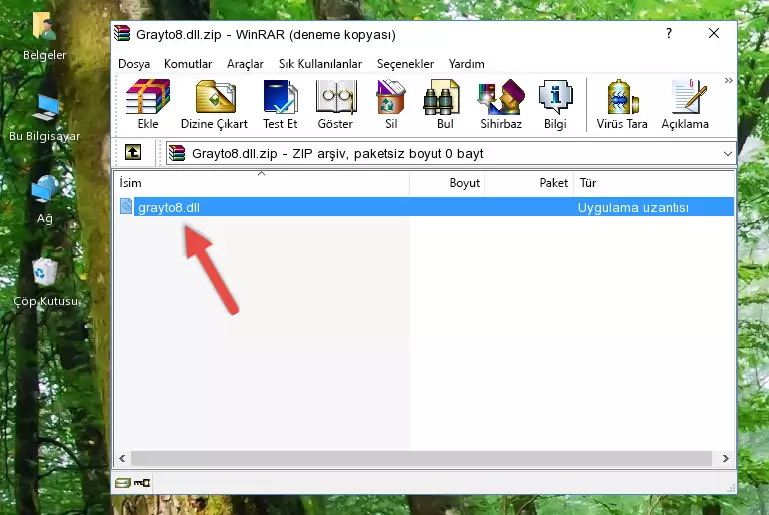Viewport: 769px width, 515px height.
Task: Launch the Sihirbaz wizard
Action: pos(501,104)
